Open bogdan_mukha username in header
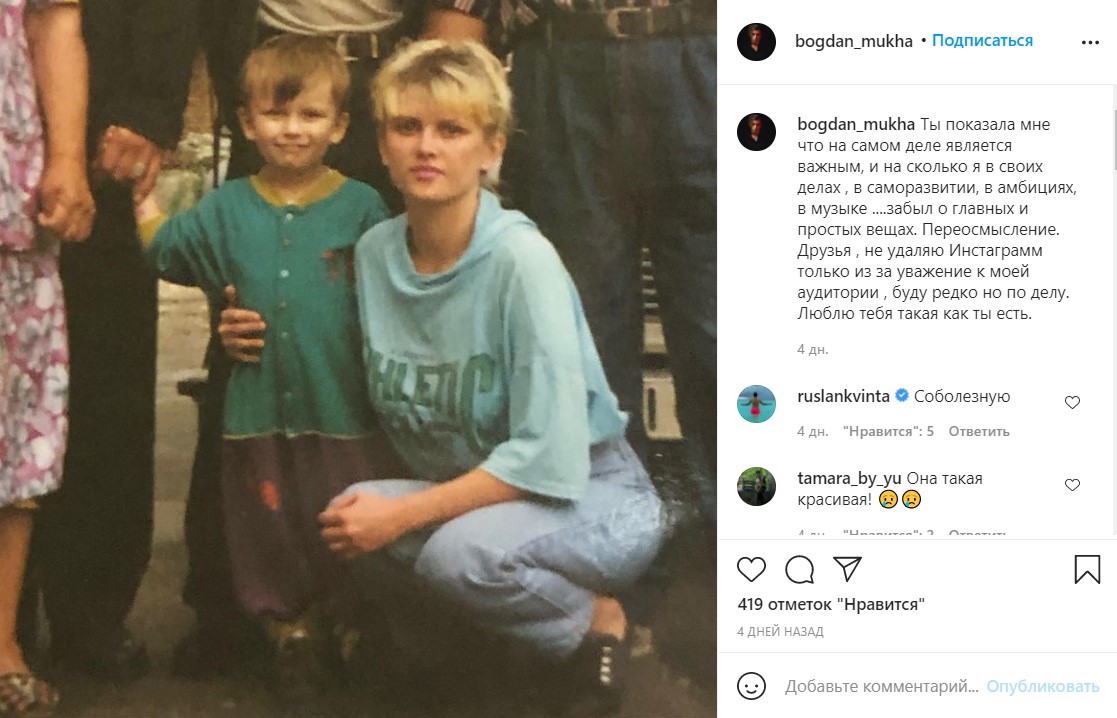This screenshot has height=718, width=1117. pyautogui.click(x=853, y=41)
